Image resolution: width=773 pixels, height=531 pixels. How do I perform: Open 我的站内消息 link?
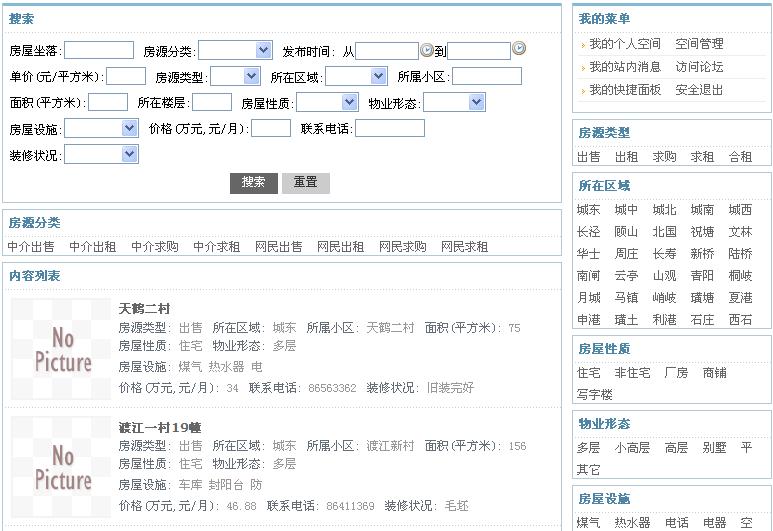click(625, 67)
